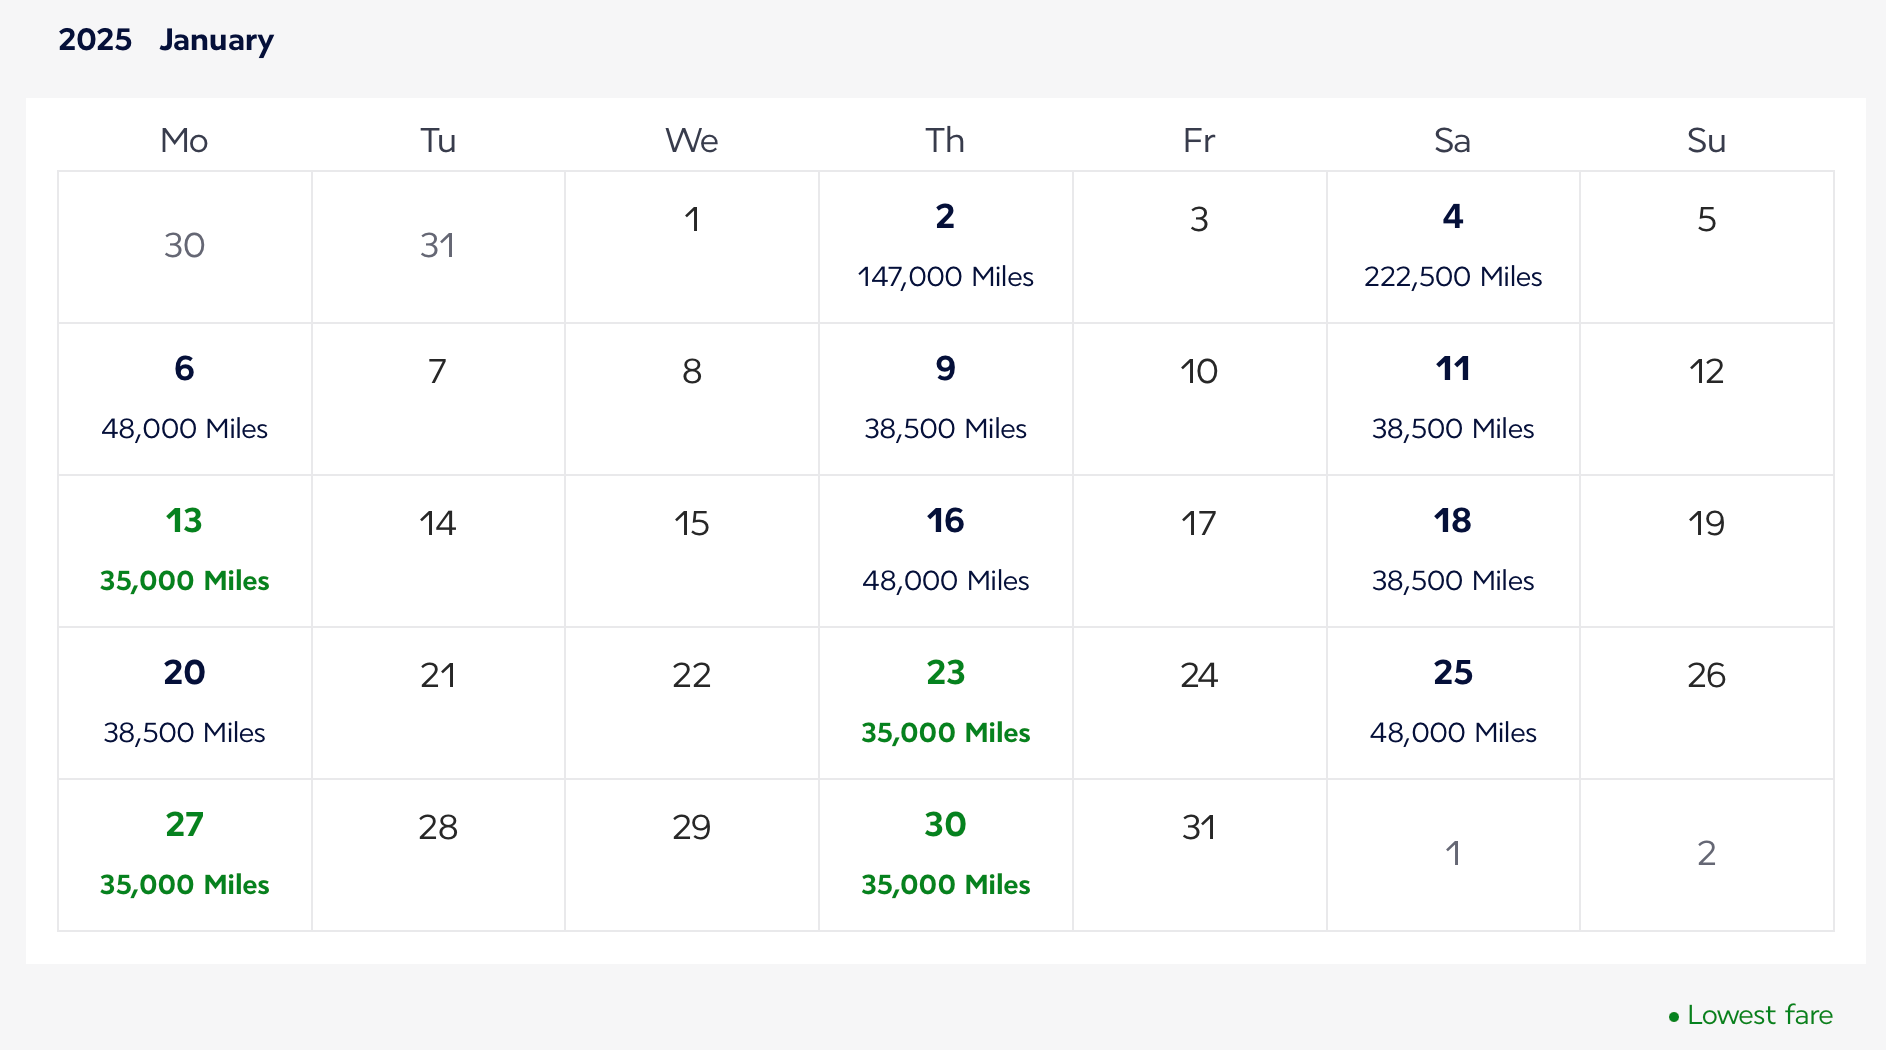Select January 16 for 48,000 Miles
The width and height of the screenshot is (1886, 1050).
[945, 551]
